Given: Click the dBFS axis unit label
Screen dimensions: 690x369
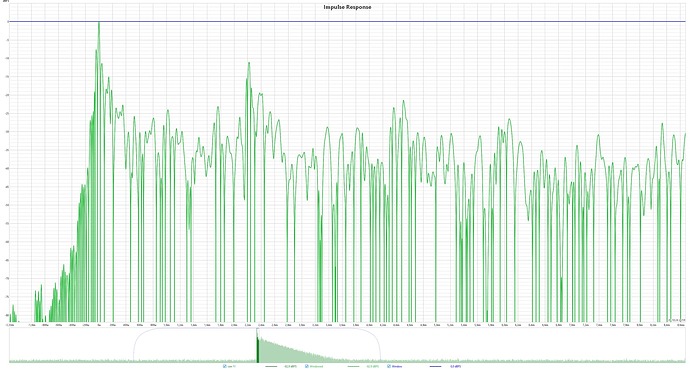Looking at the screenshot, I should coord(5,2).
